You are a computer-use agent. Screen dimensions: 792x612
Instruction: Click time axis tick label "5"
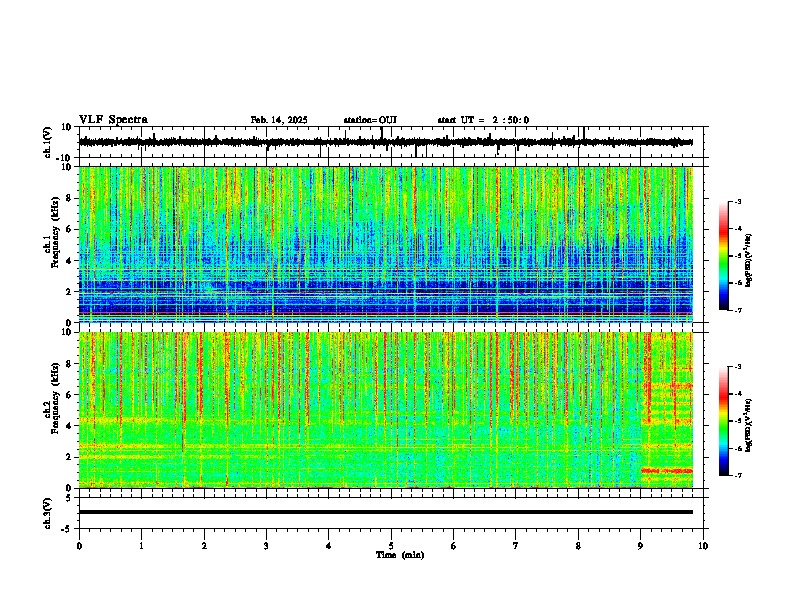391,546
